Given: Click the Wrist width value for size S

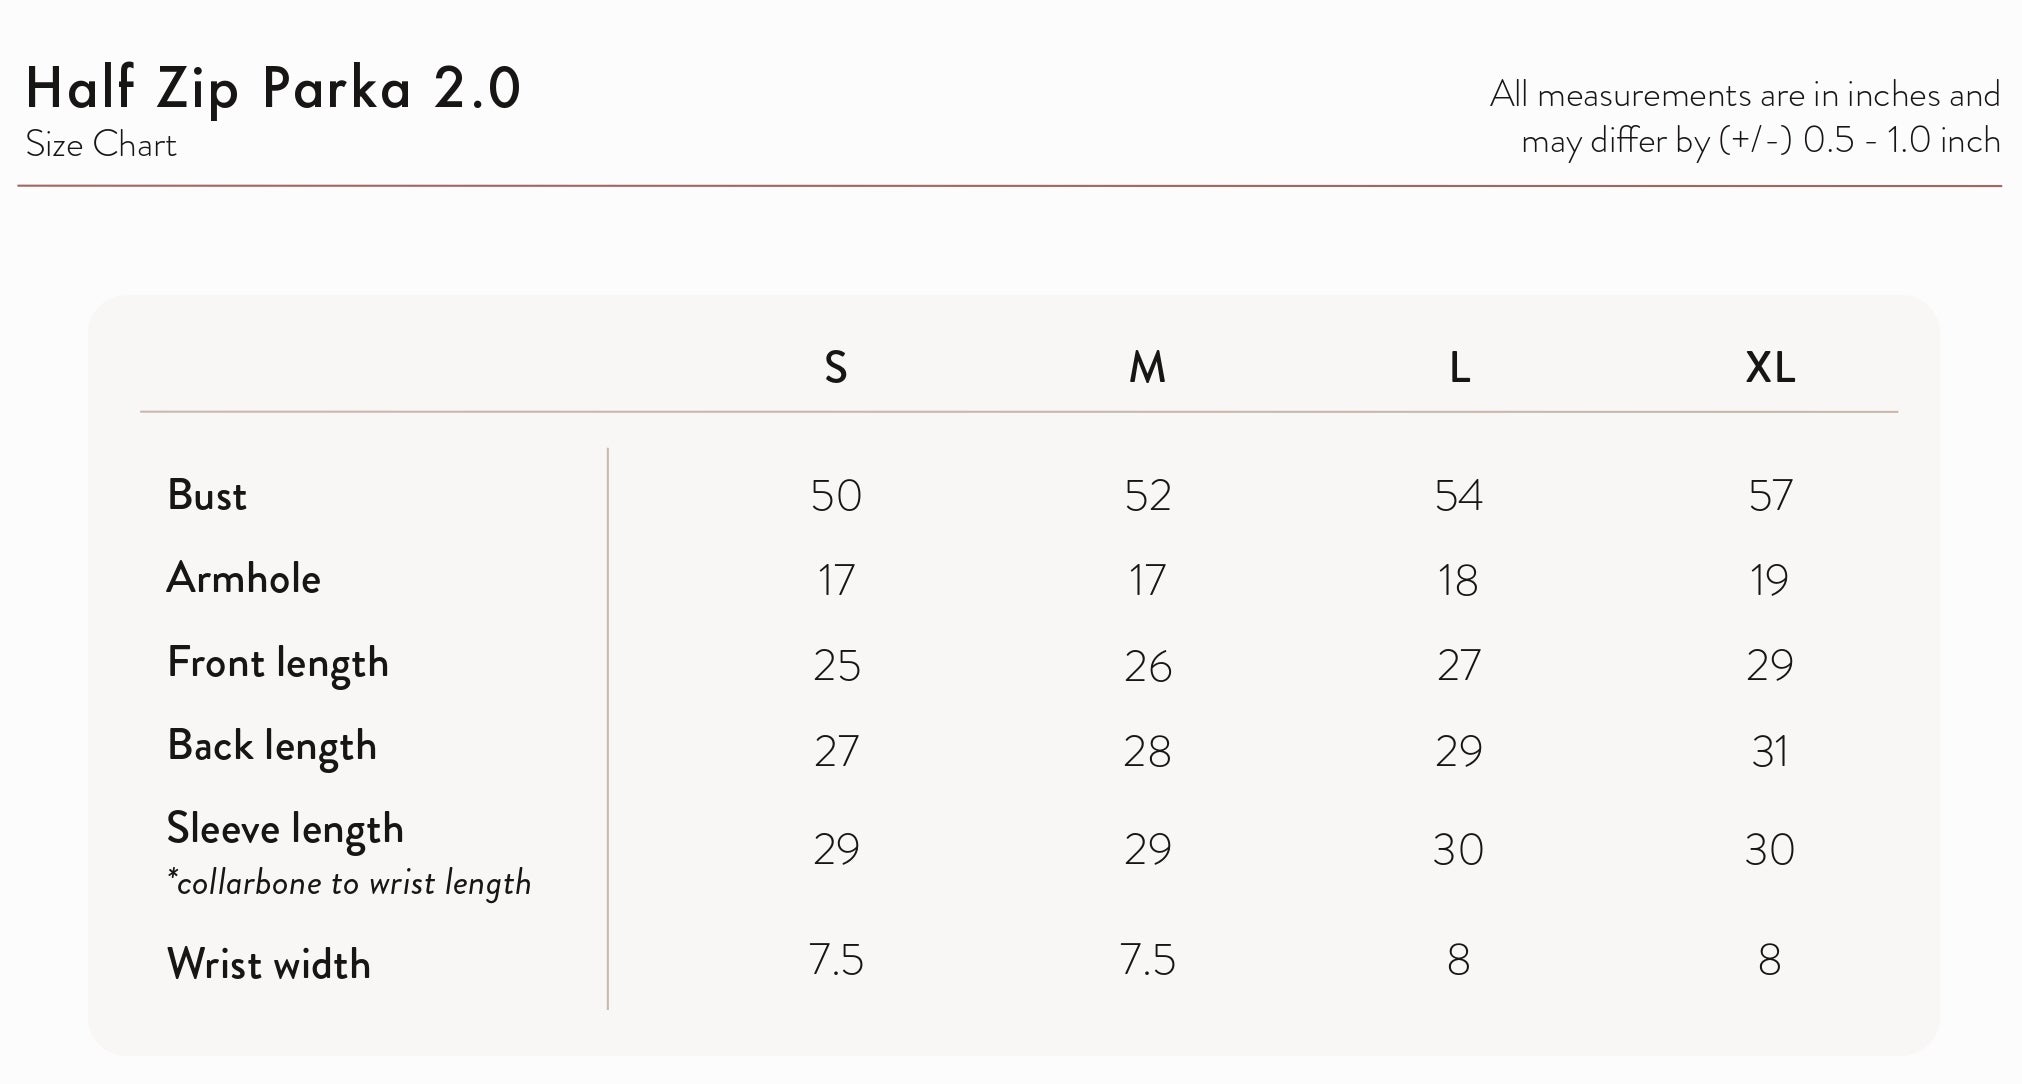Looking at the screenshot, I should point(836,961).
